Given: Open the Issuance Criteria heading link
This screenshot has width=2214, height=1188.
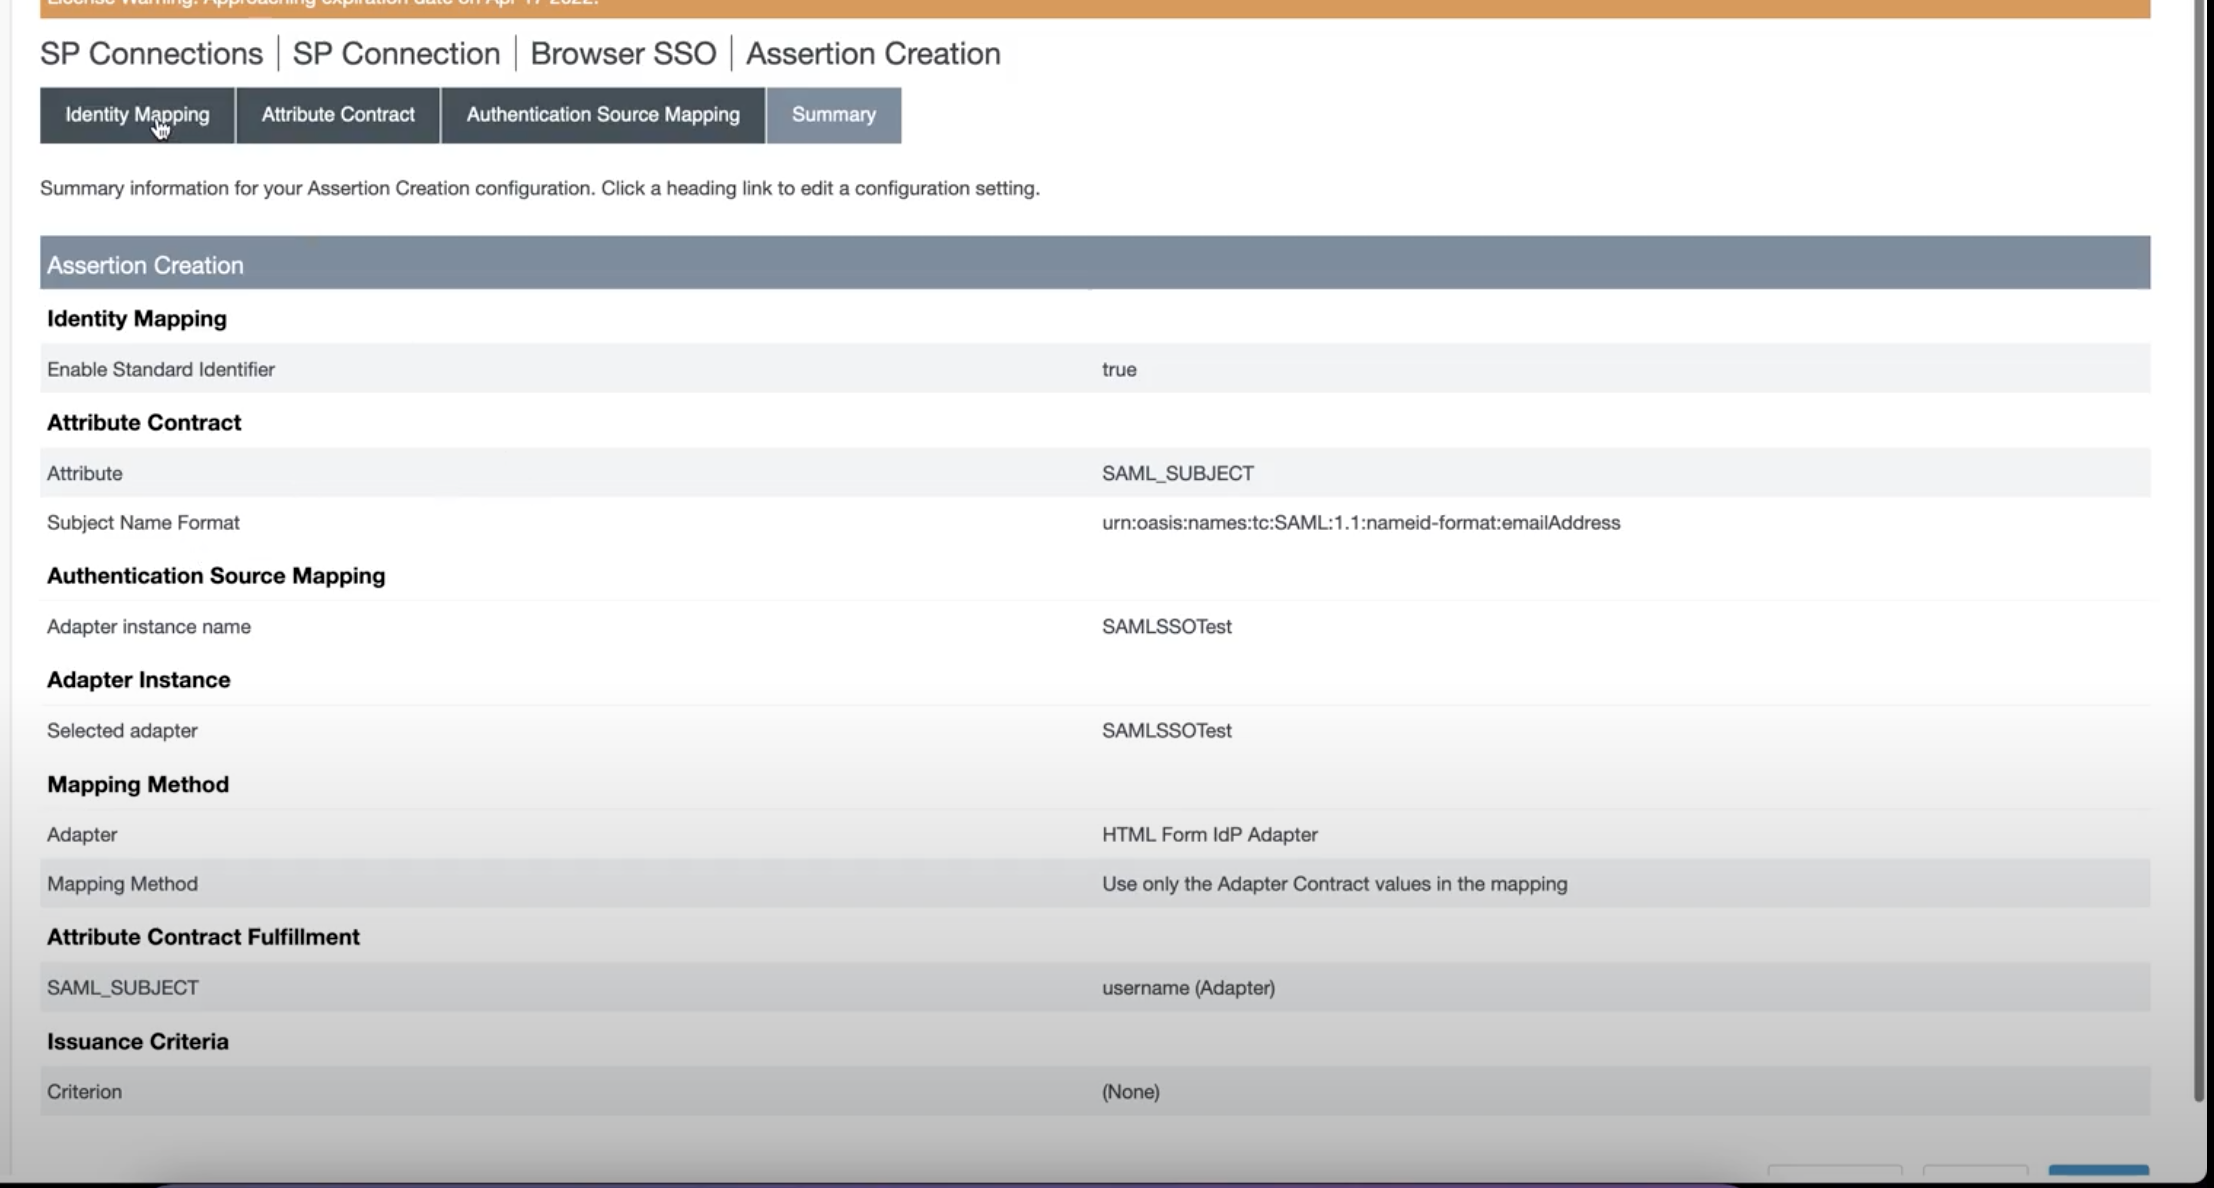Looking at the screenshot, I should (137, 1041).
